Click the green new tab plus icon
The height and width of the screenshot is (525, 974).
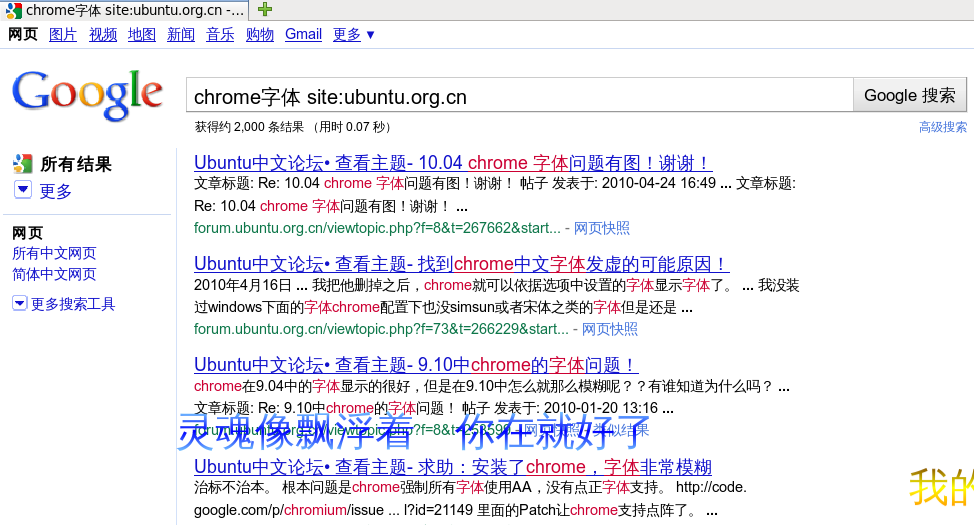[265, 9]
